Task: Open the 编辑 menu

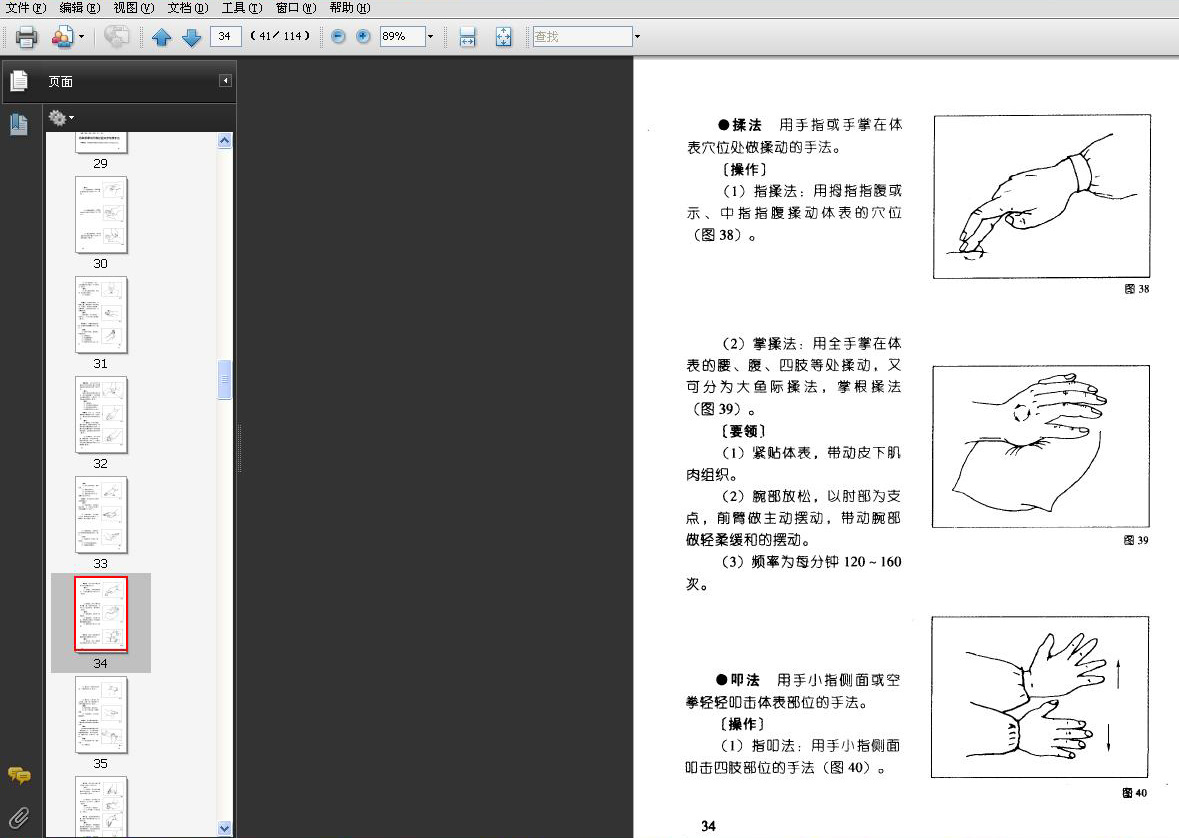Action: point(80,8)
